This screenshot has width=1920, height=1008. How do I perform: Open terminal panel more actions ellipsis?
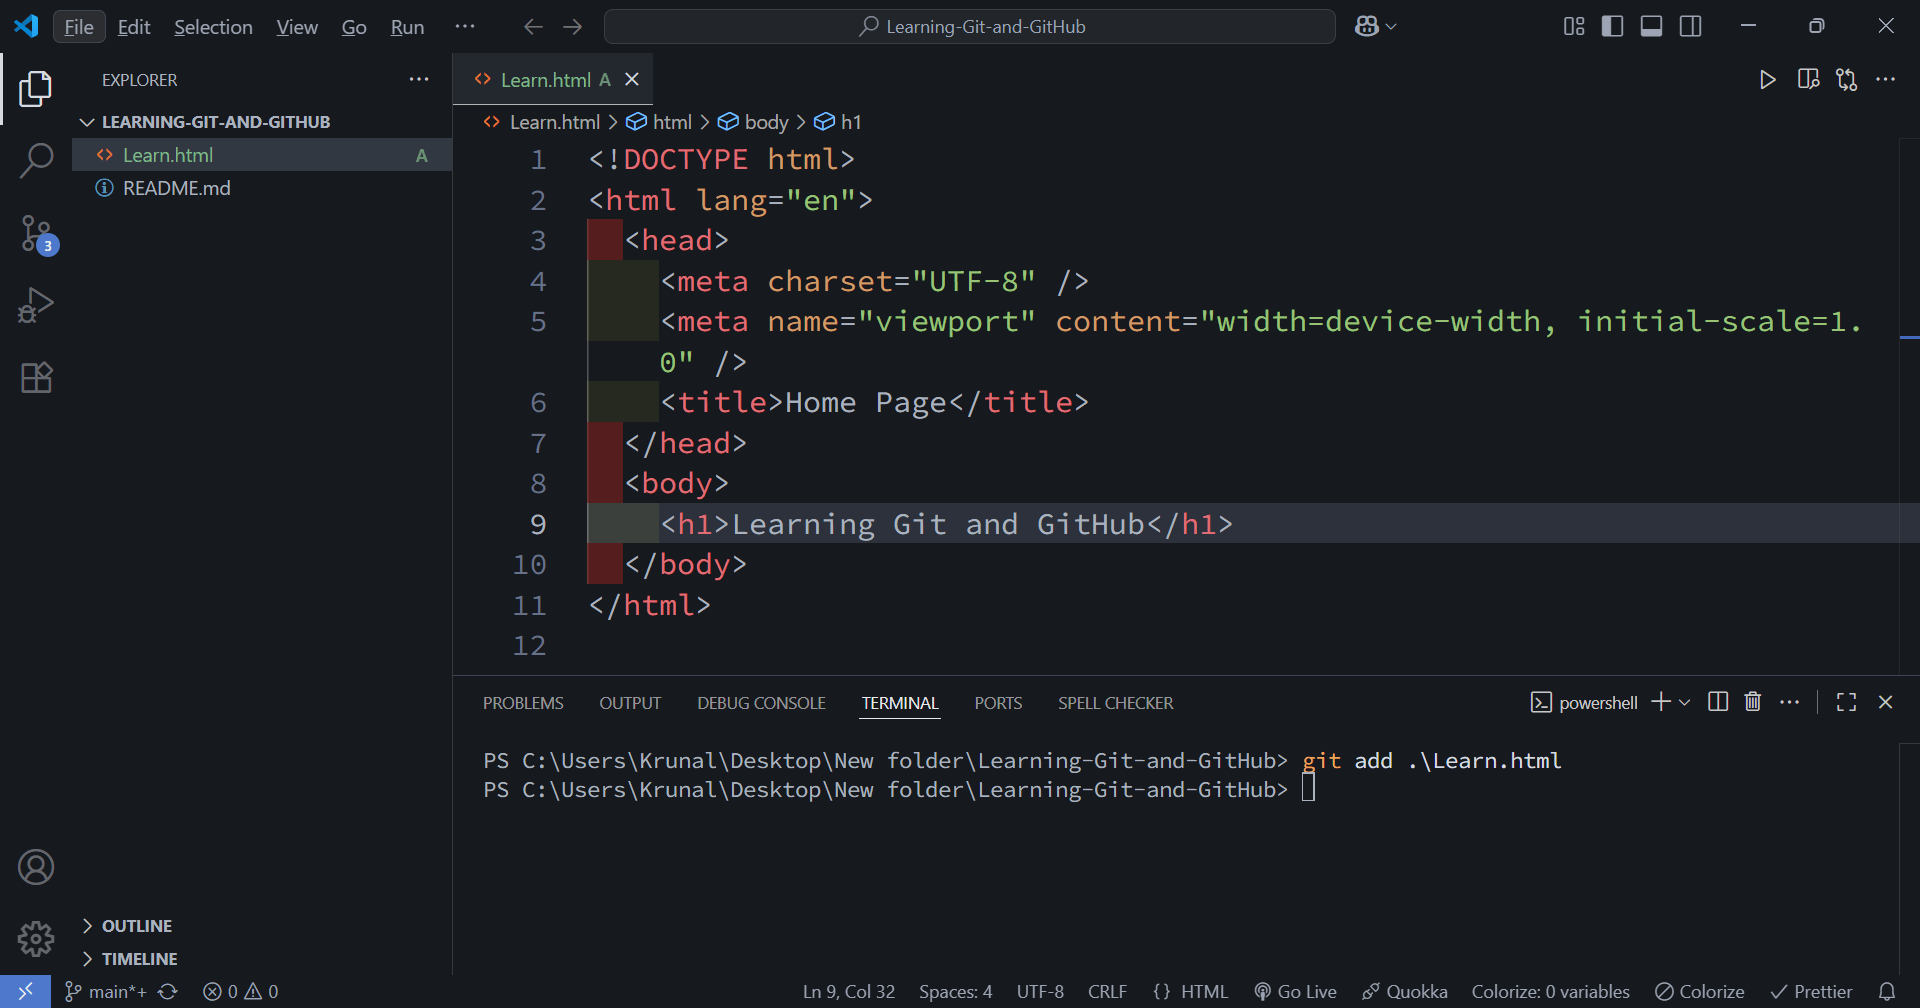pos(1790,702)
